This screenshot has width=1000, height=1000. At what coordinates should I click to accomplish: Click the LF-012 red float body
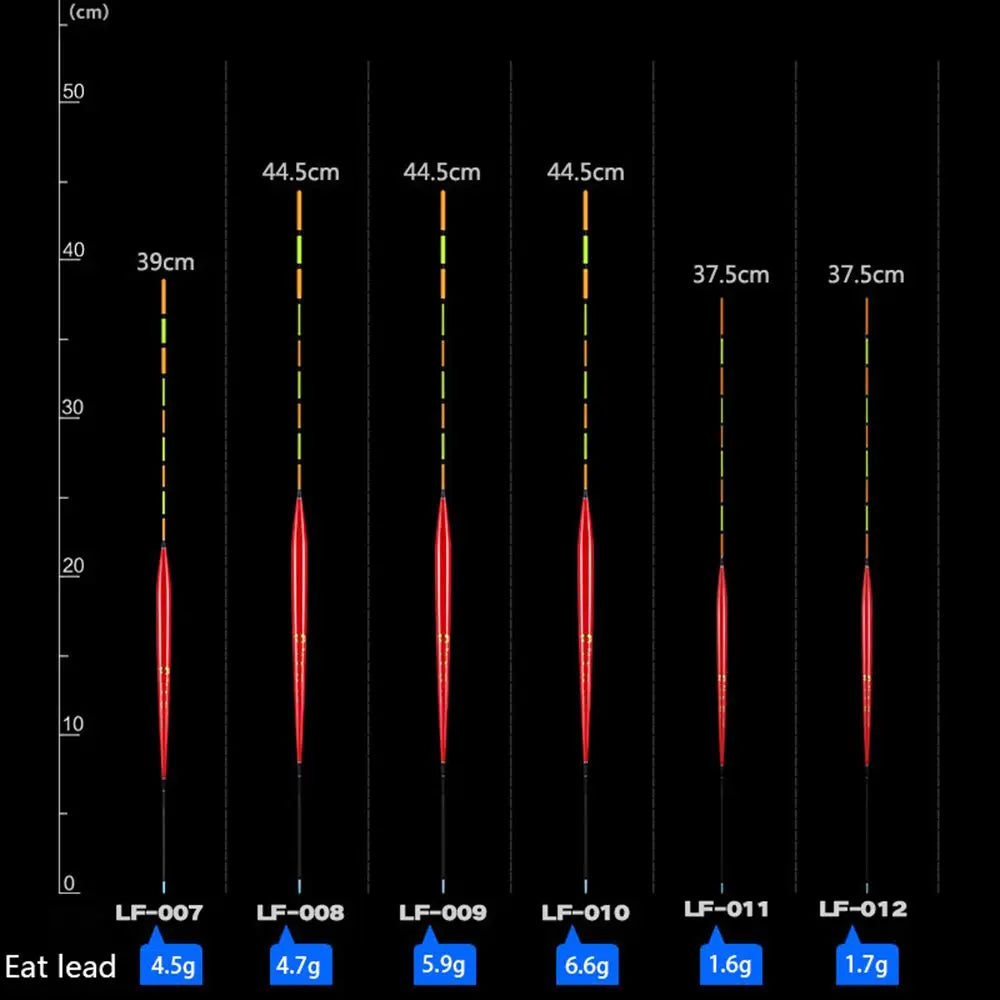pyautogui.click(x=867, y=665)
